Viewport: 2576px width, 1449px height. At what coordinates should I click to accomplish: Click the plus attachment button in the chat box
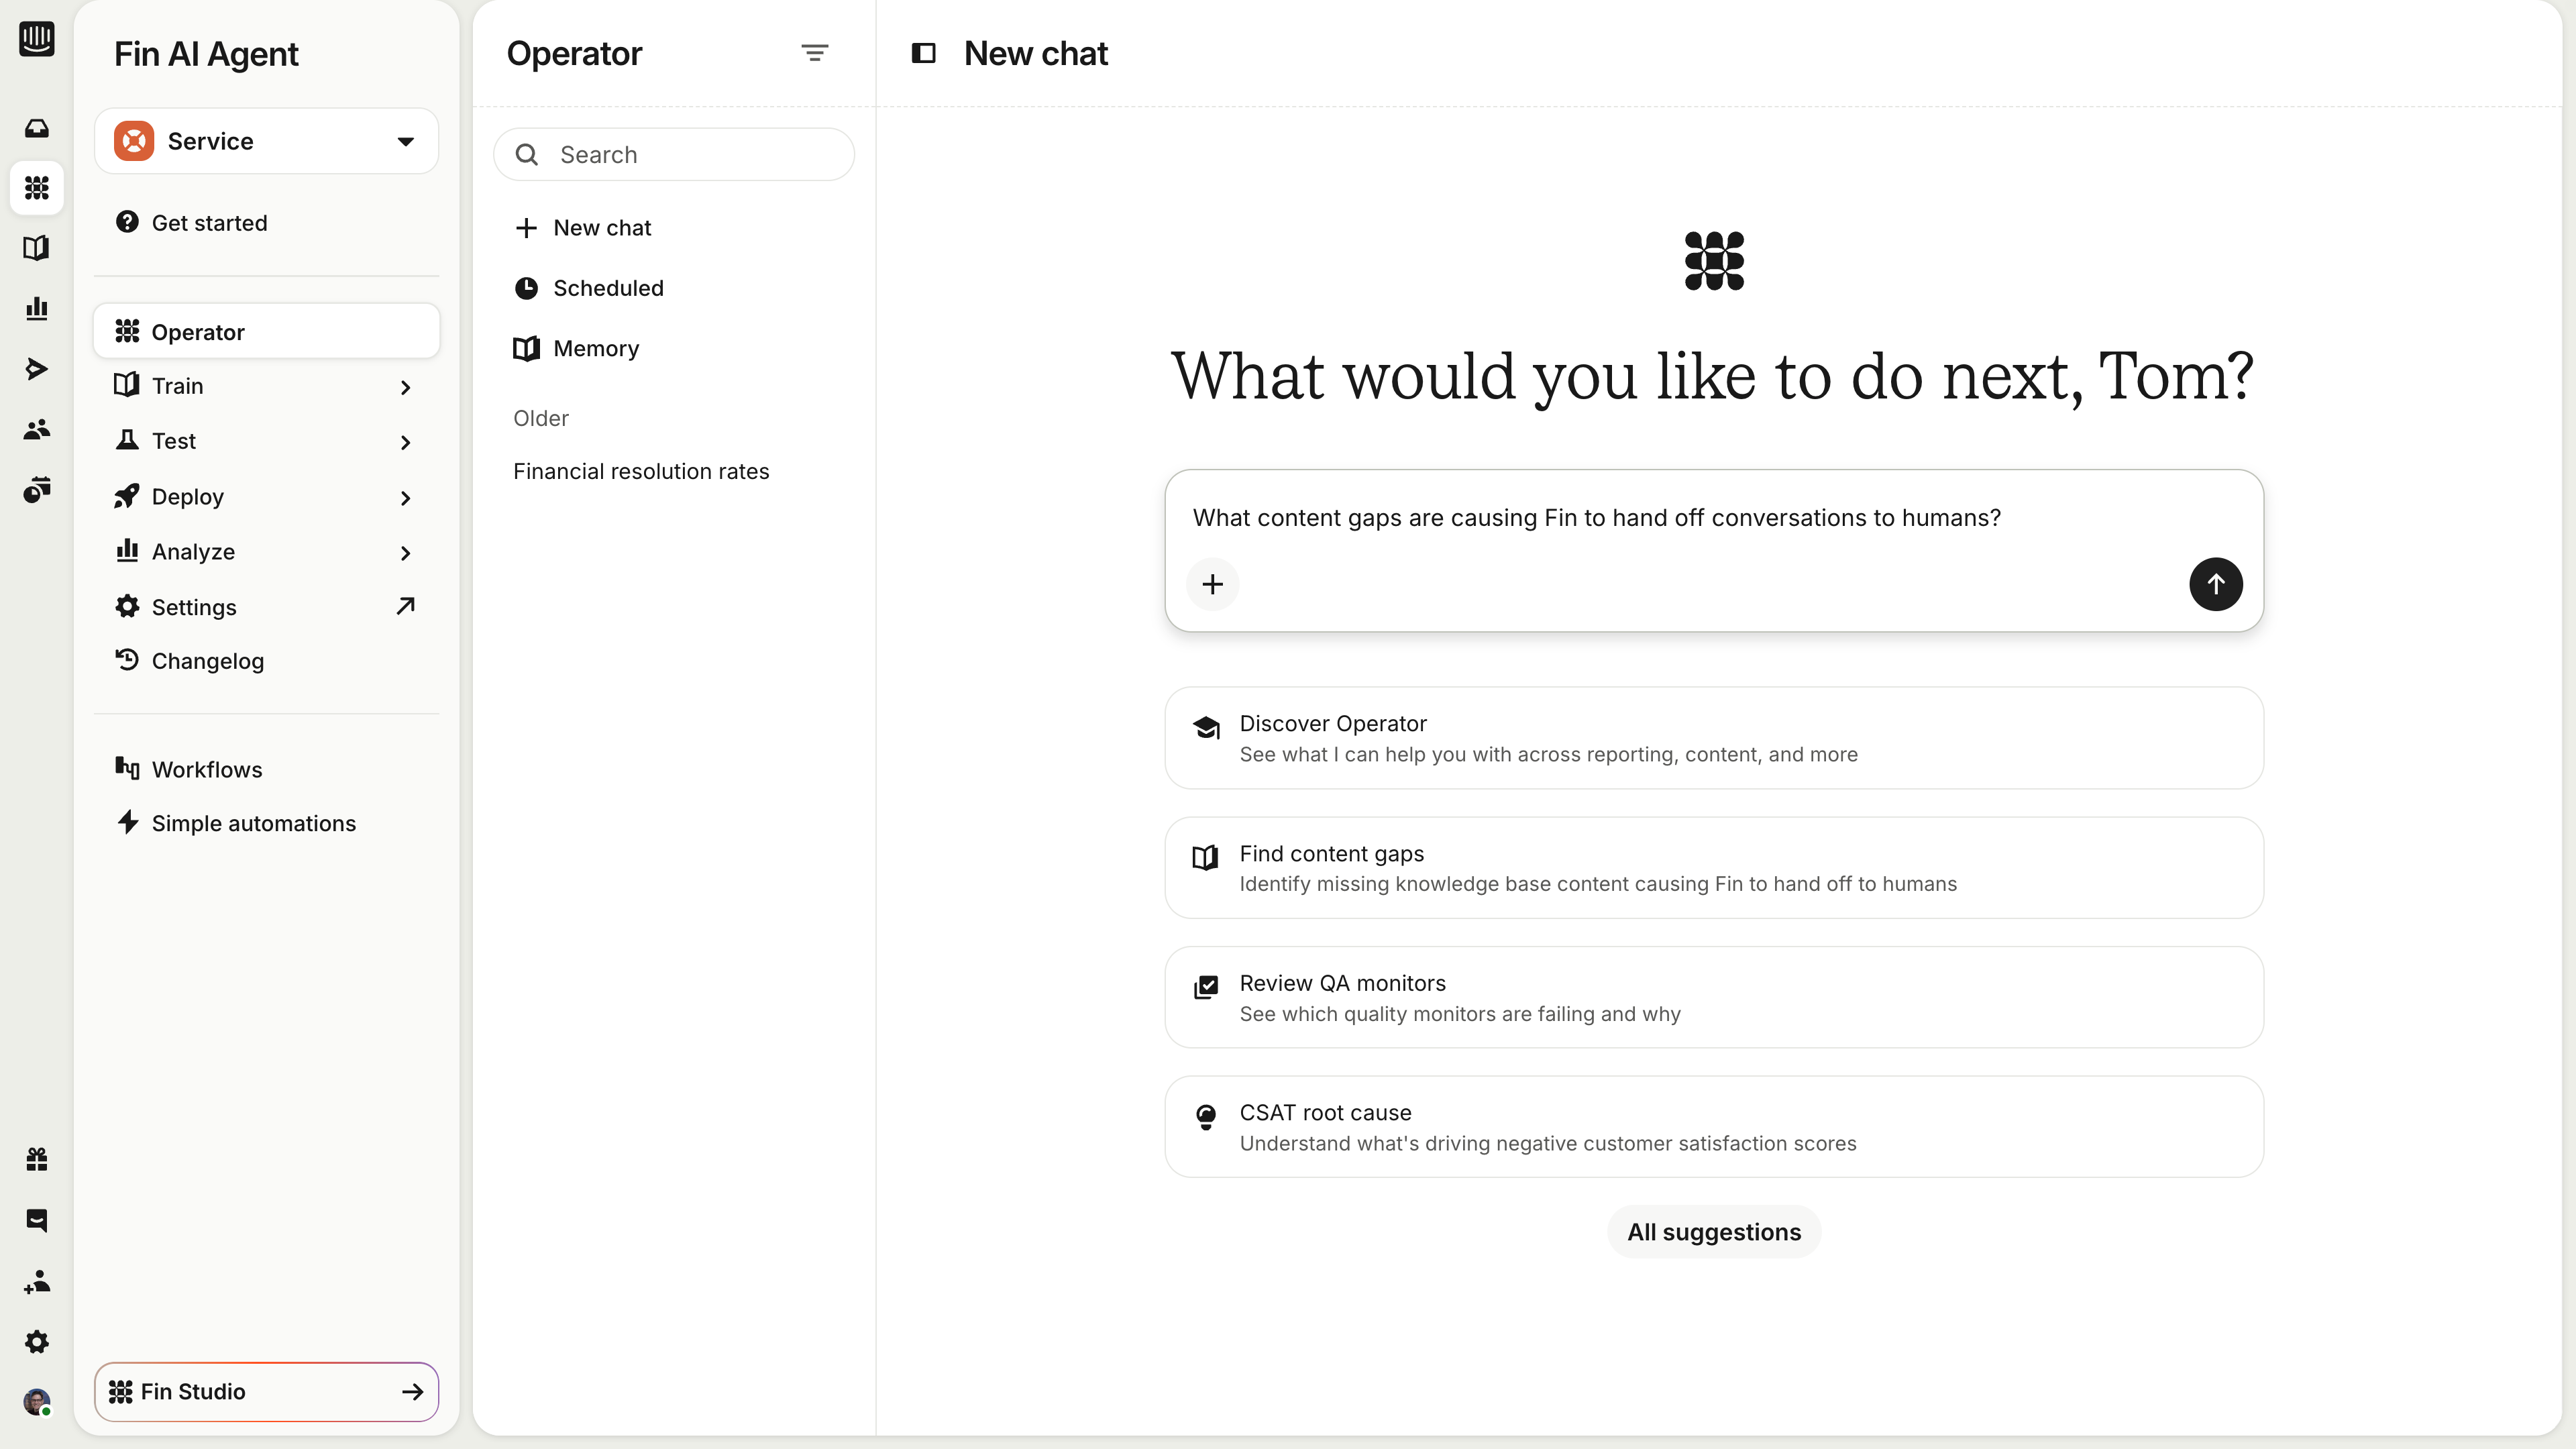point(1212,584)
